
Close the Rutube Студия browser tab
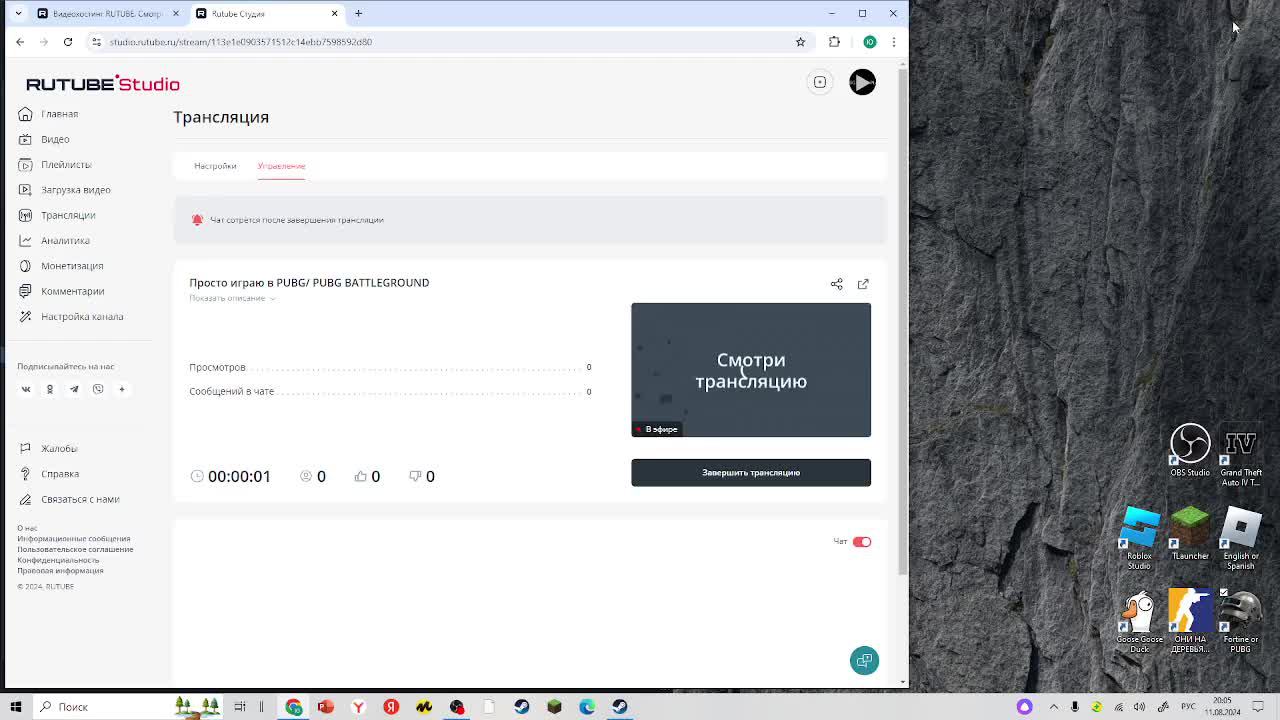(x=335, y=14)
